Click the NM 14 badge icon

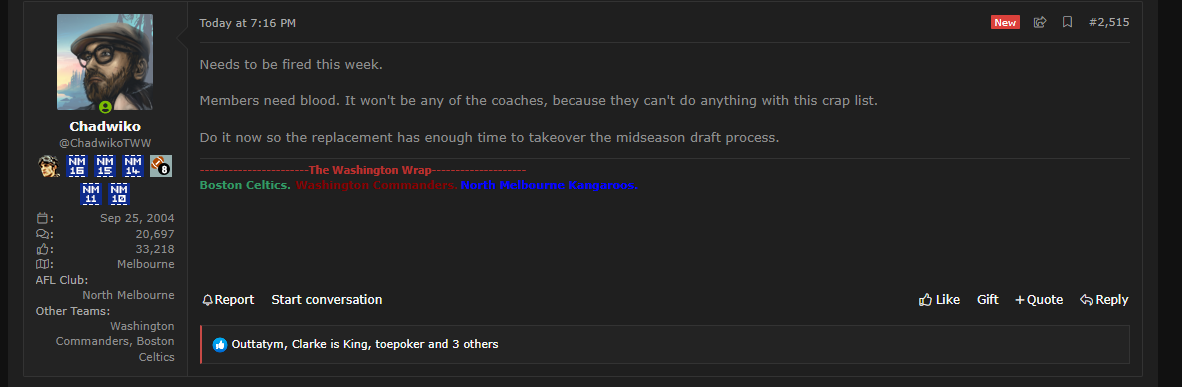pyautogui.click(x=133, y=166)
